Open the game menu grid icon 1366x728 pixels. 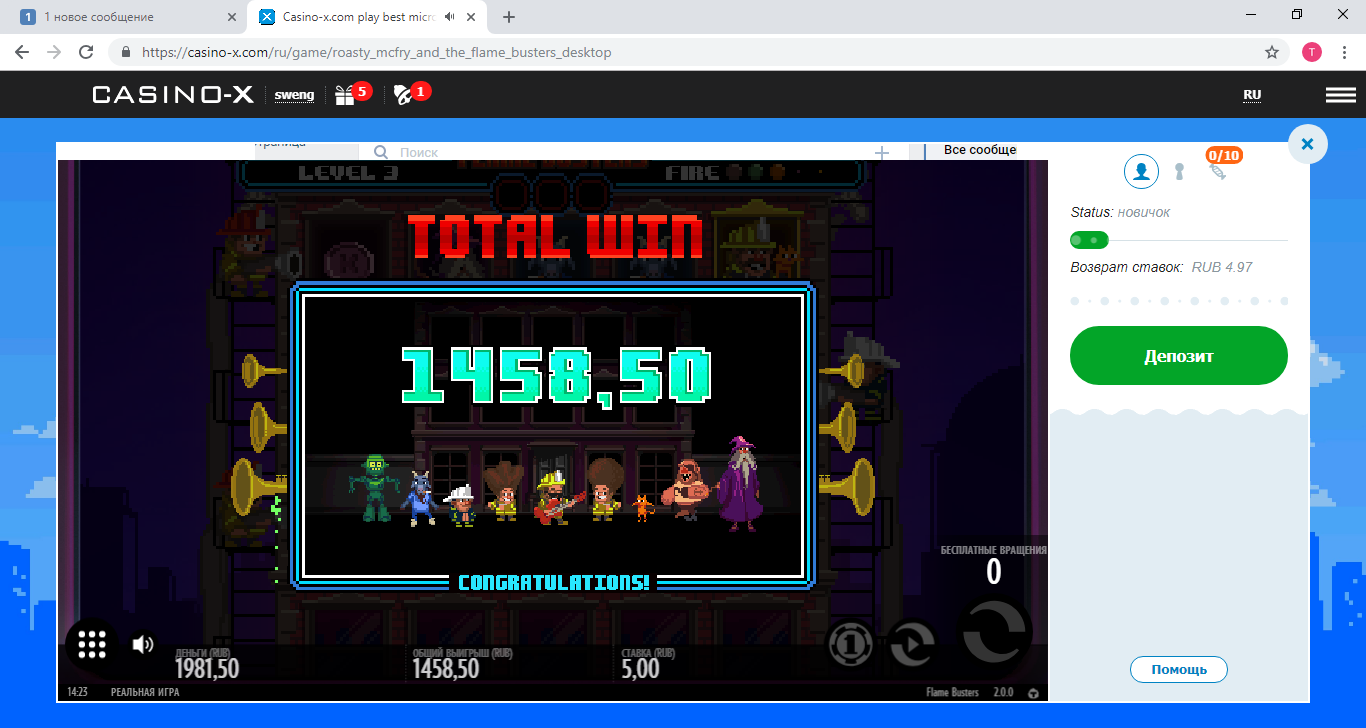[90, 645]
